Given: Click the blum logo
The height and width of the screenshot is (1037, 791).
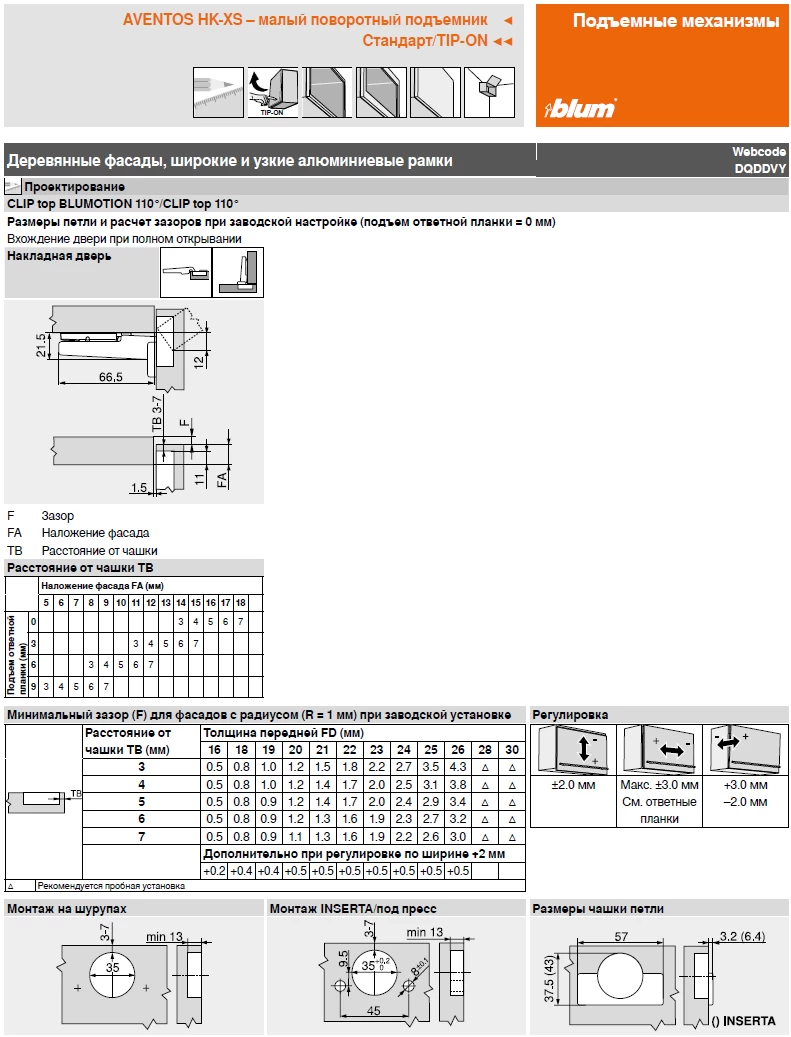Looking at the screenshot, I should [580, 108].
